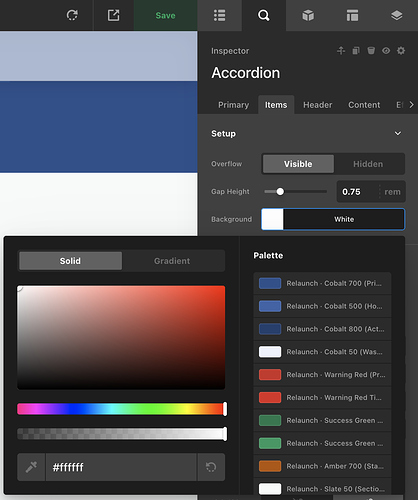Click the Save button
The width and height of the screenshot is (418, 500).
(165, 15)
